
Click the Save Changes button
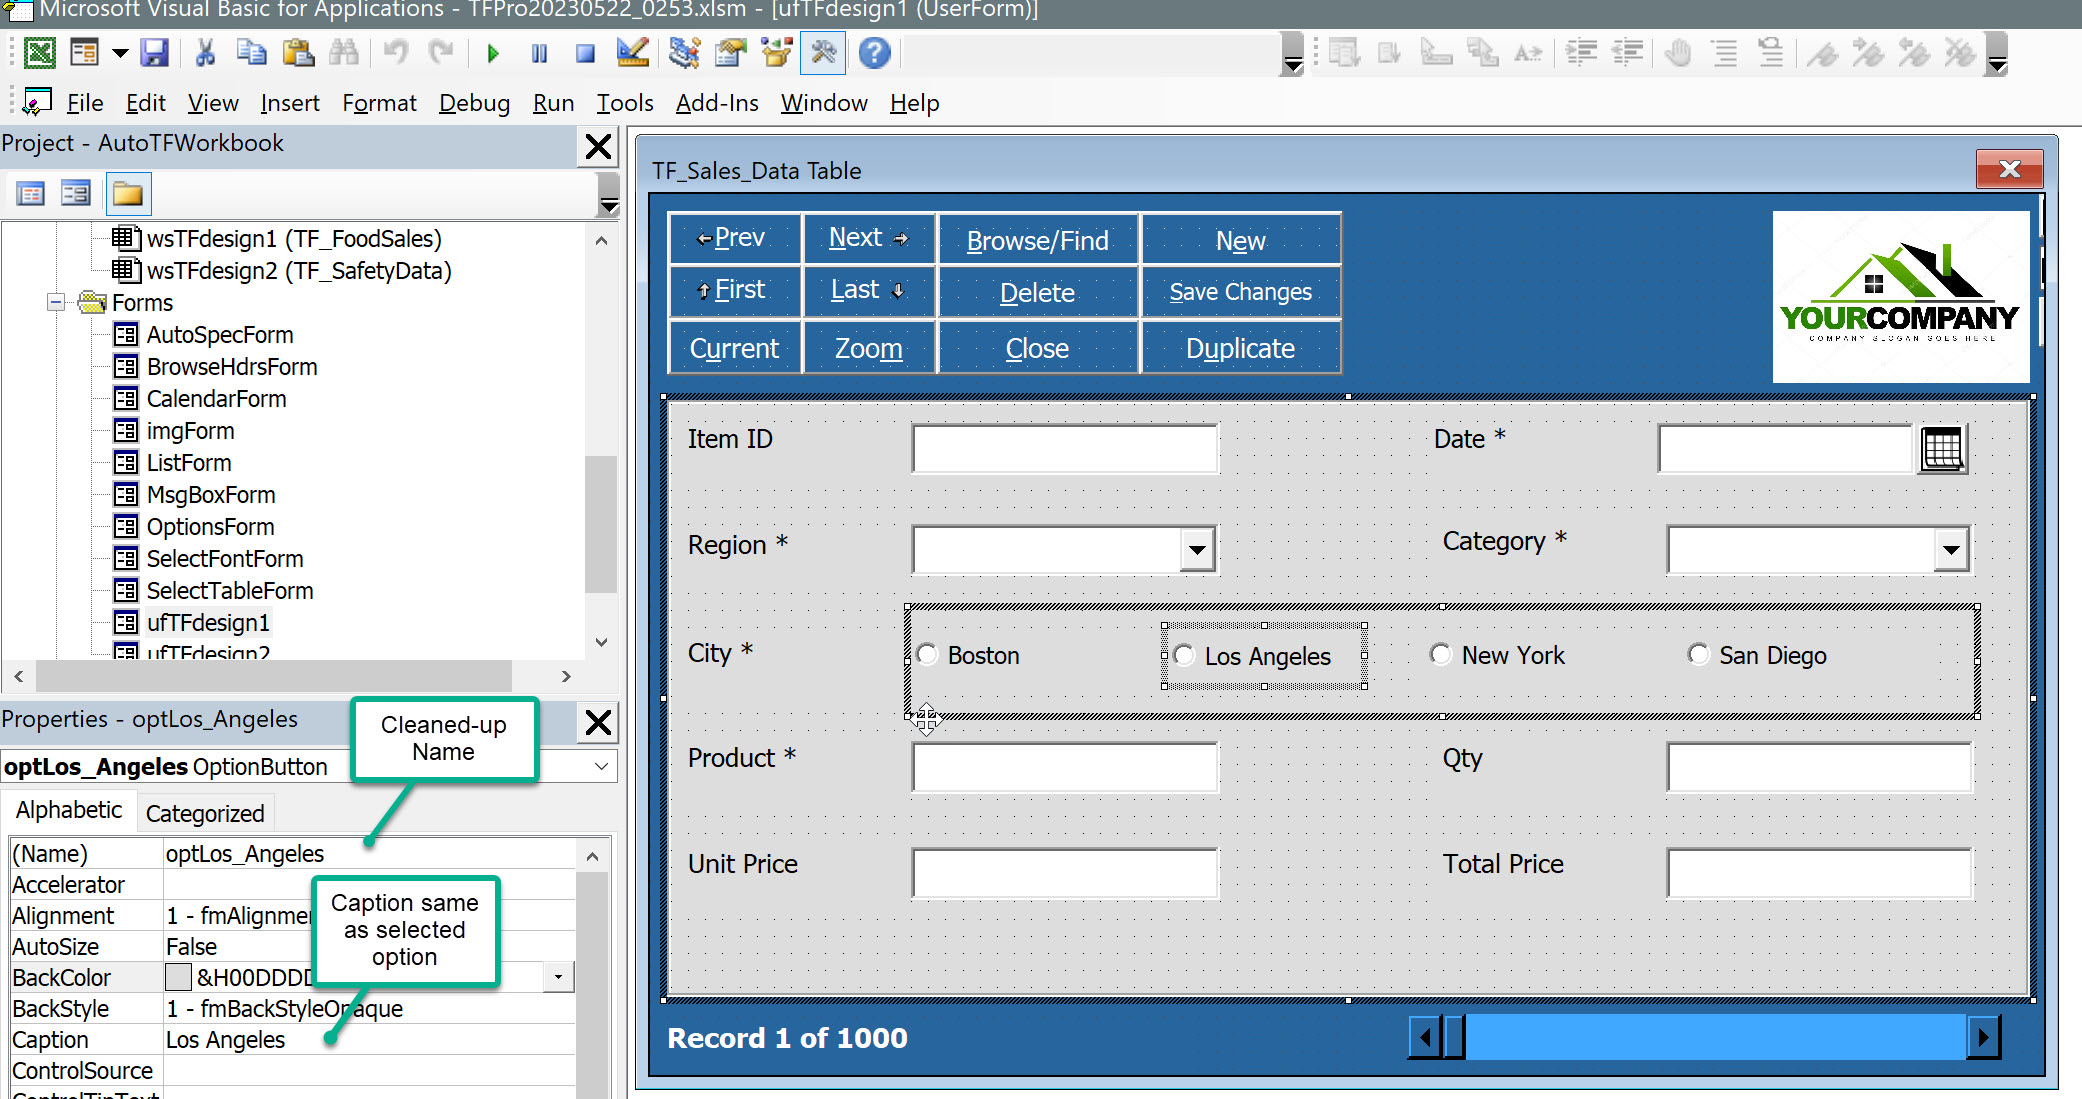[1240, 292]
